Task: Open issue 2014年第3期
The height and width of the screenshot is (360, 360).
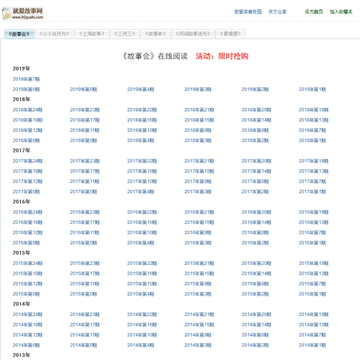Action: point(198,345)
